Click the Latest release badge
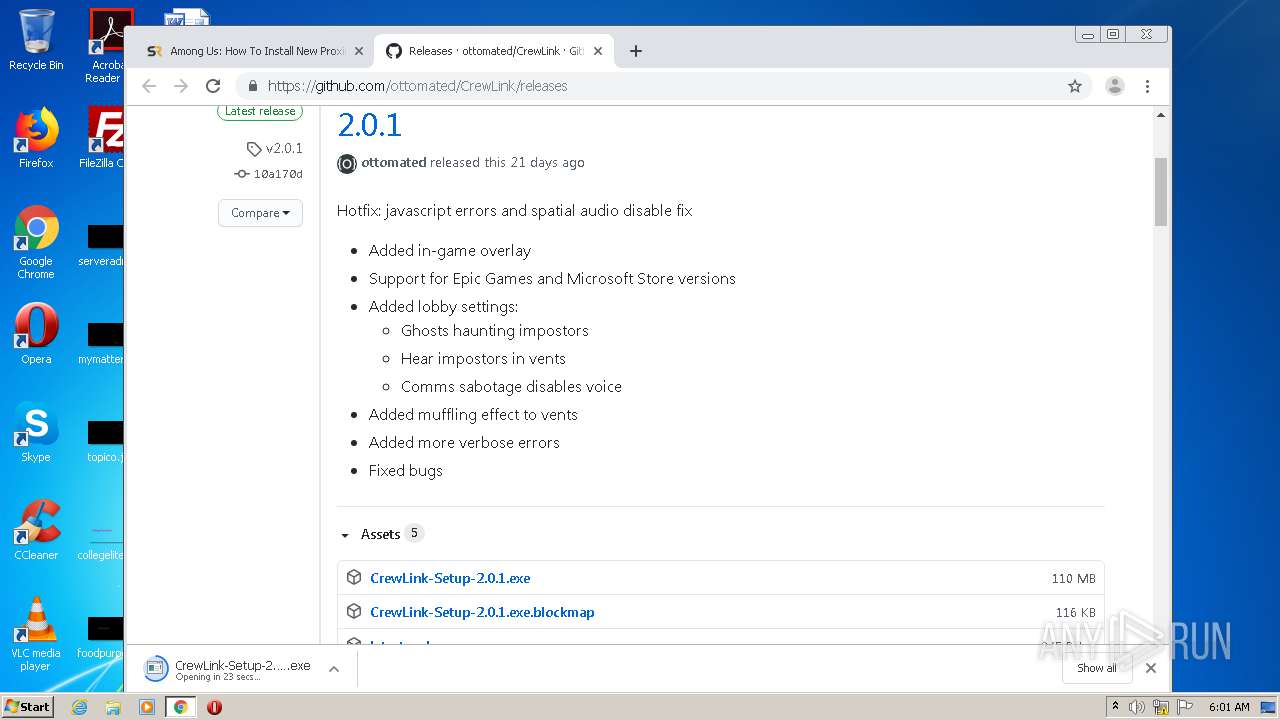The width and height of the screenshot is (1280, 720). coord(260,111)
